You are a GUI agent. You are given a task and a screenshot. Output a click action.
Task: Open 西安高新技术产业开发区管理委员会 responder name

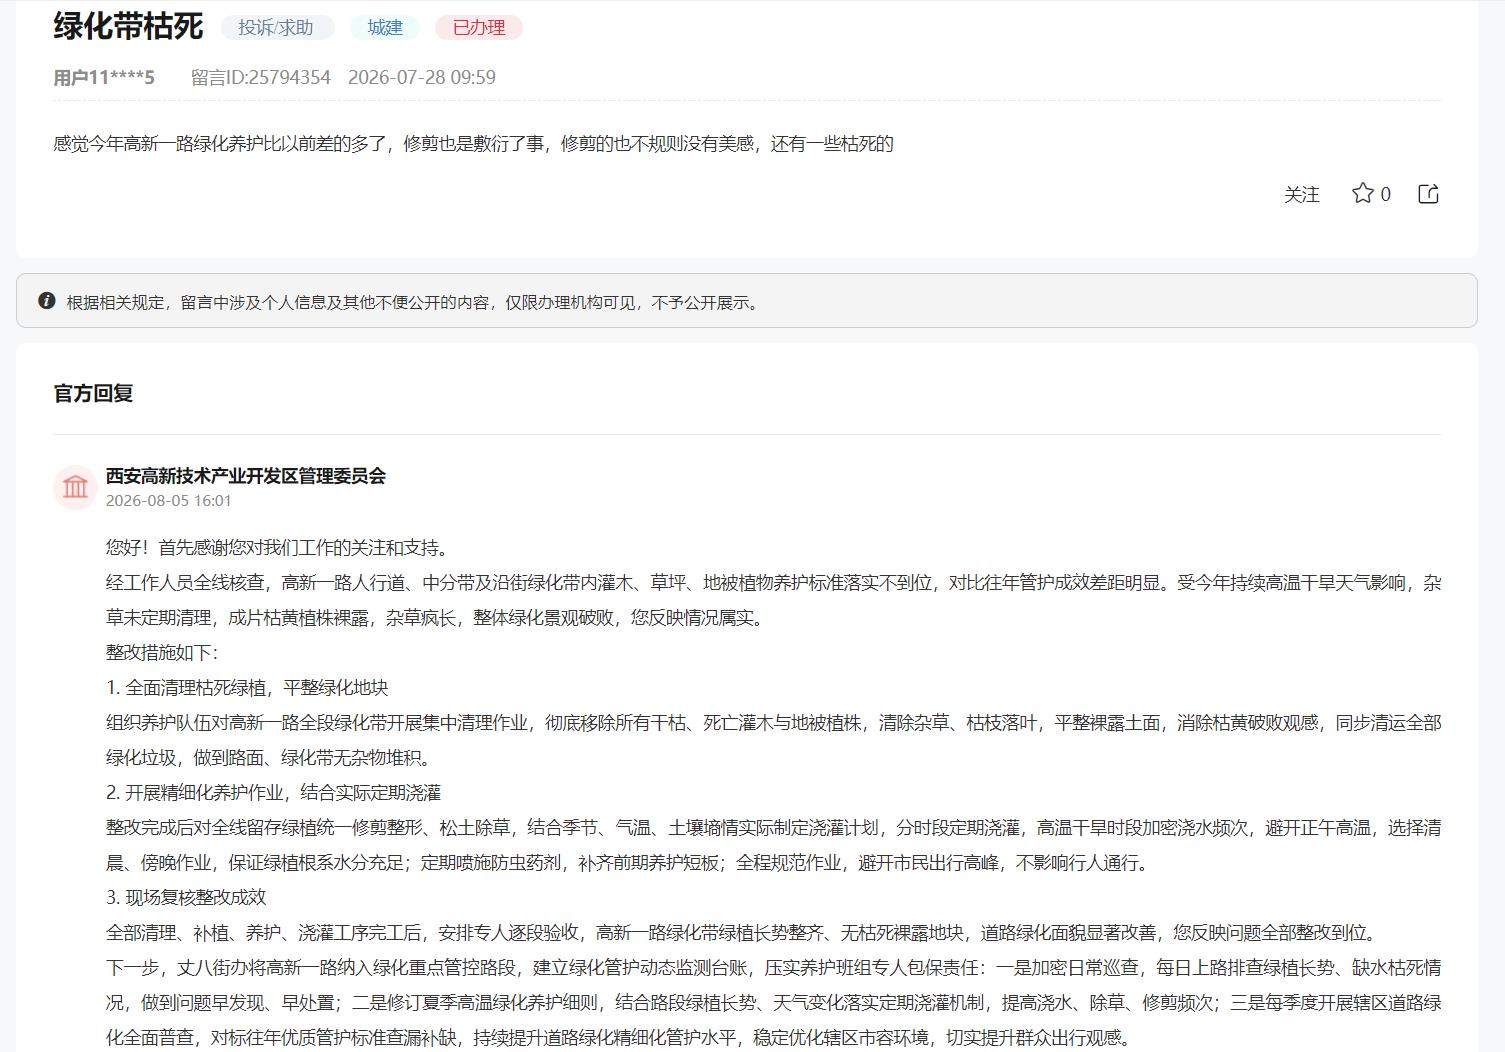246,476
